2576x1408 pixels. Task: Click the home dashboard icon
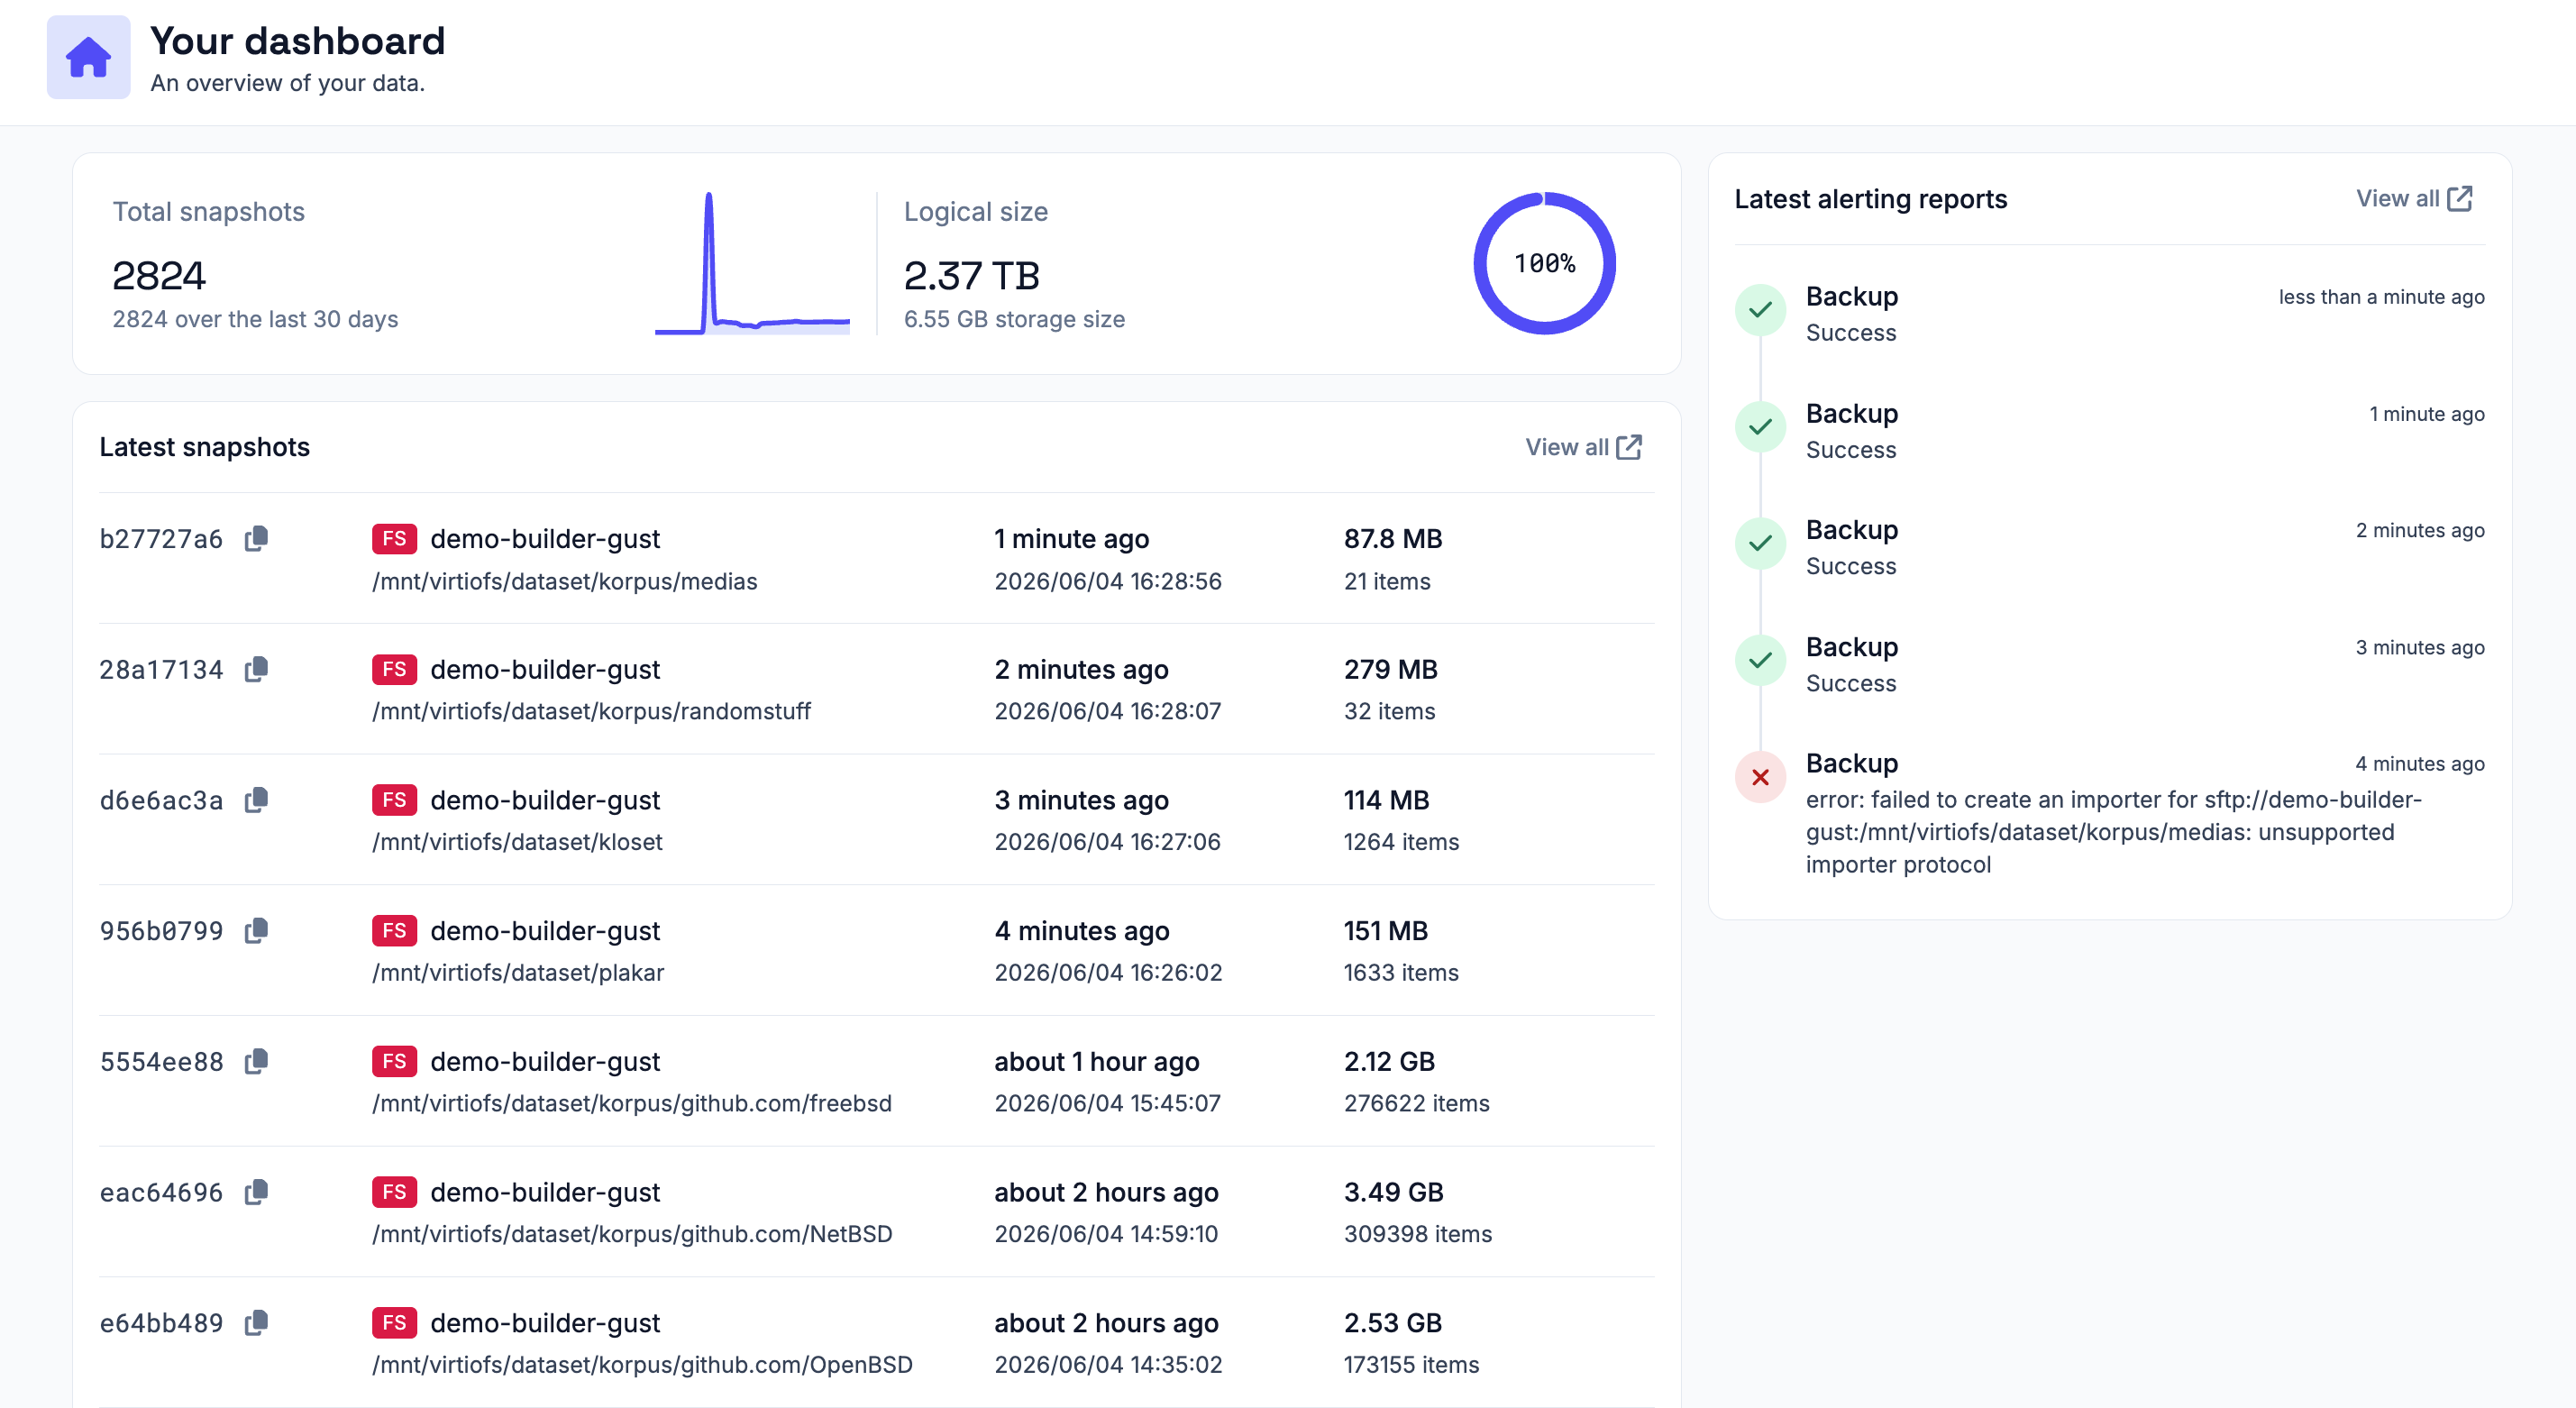point(88,57)
